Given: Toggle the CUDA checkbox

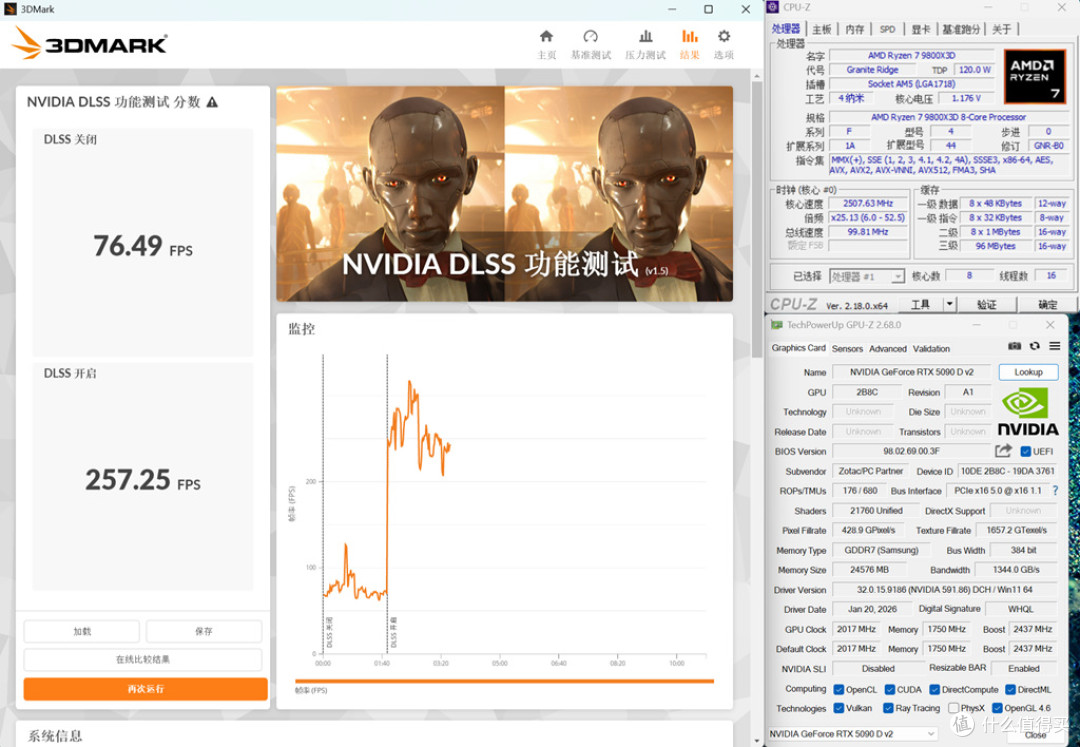Looking at the screenshot, I should [889, 689].
